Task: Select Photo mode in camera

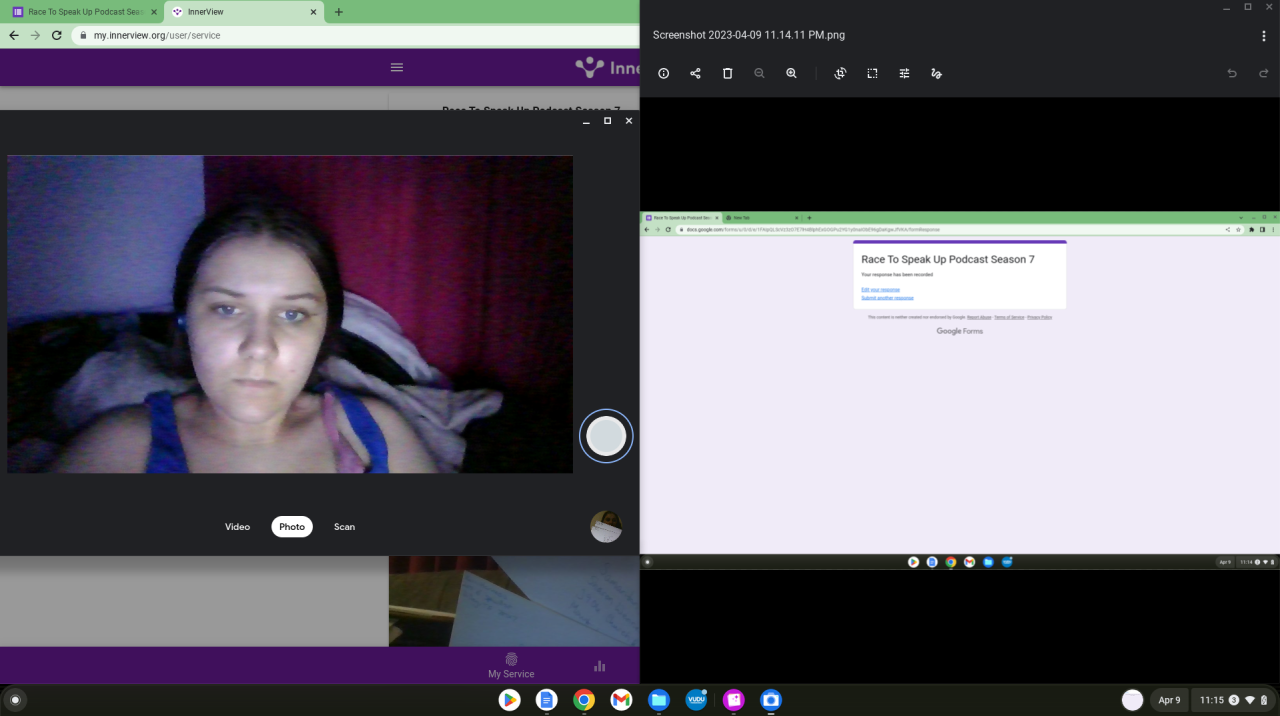Action: tap(292, 527)
